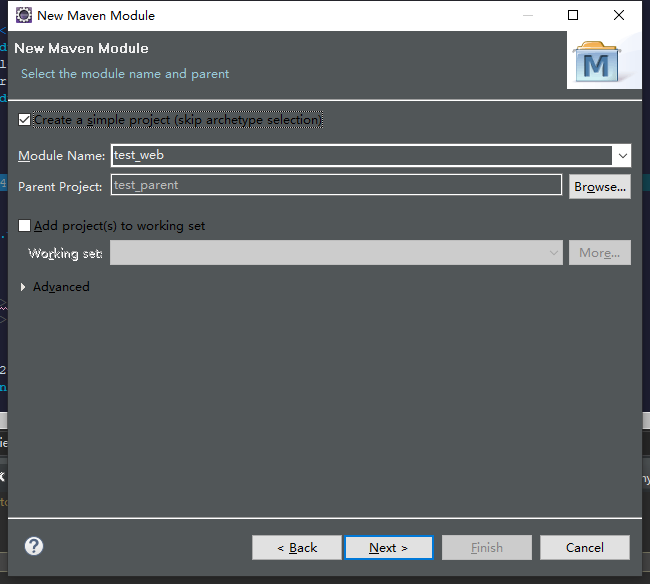Maximize the New Maven Module dialog

tap(573, 15)
